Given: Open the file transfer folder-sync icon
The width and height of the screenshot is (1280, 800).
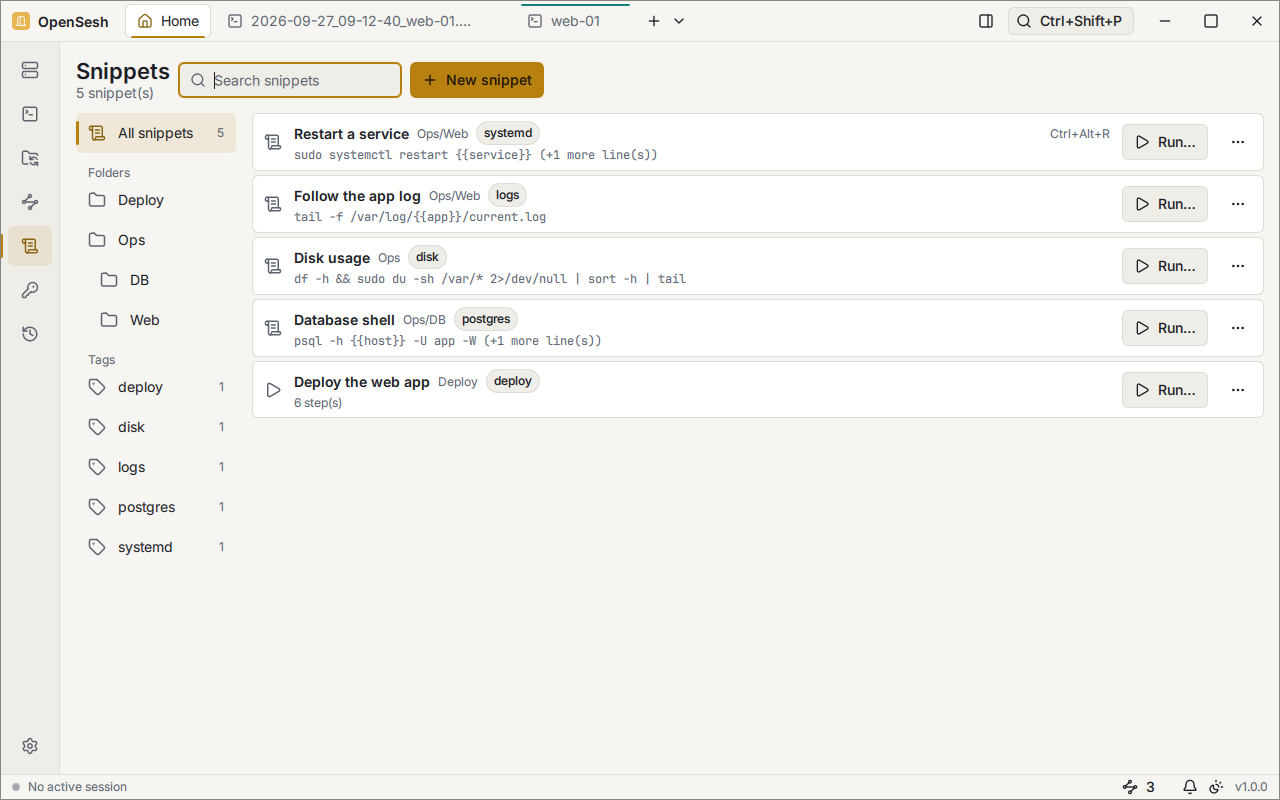Looking at the screenshot, I should point(30,158).
